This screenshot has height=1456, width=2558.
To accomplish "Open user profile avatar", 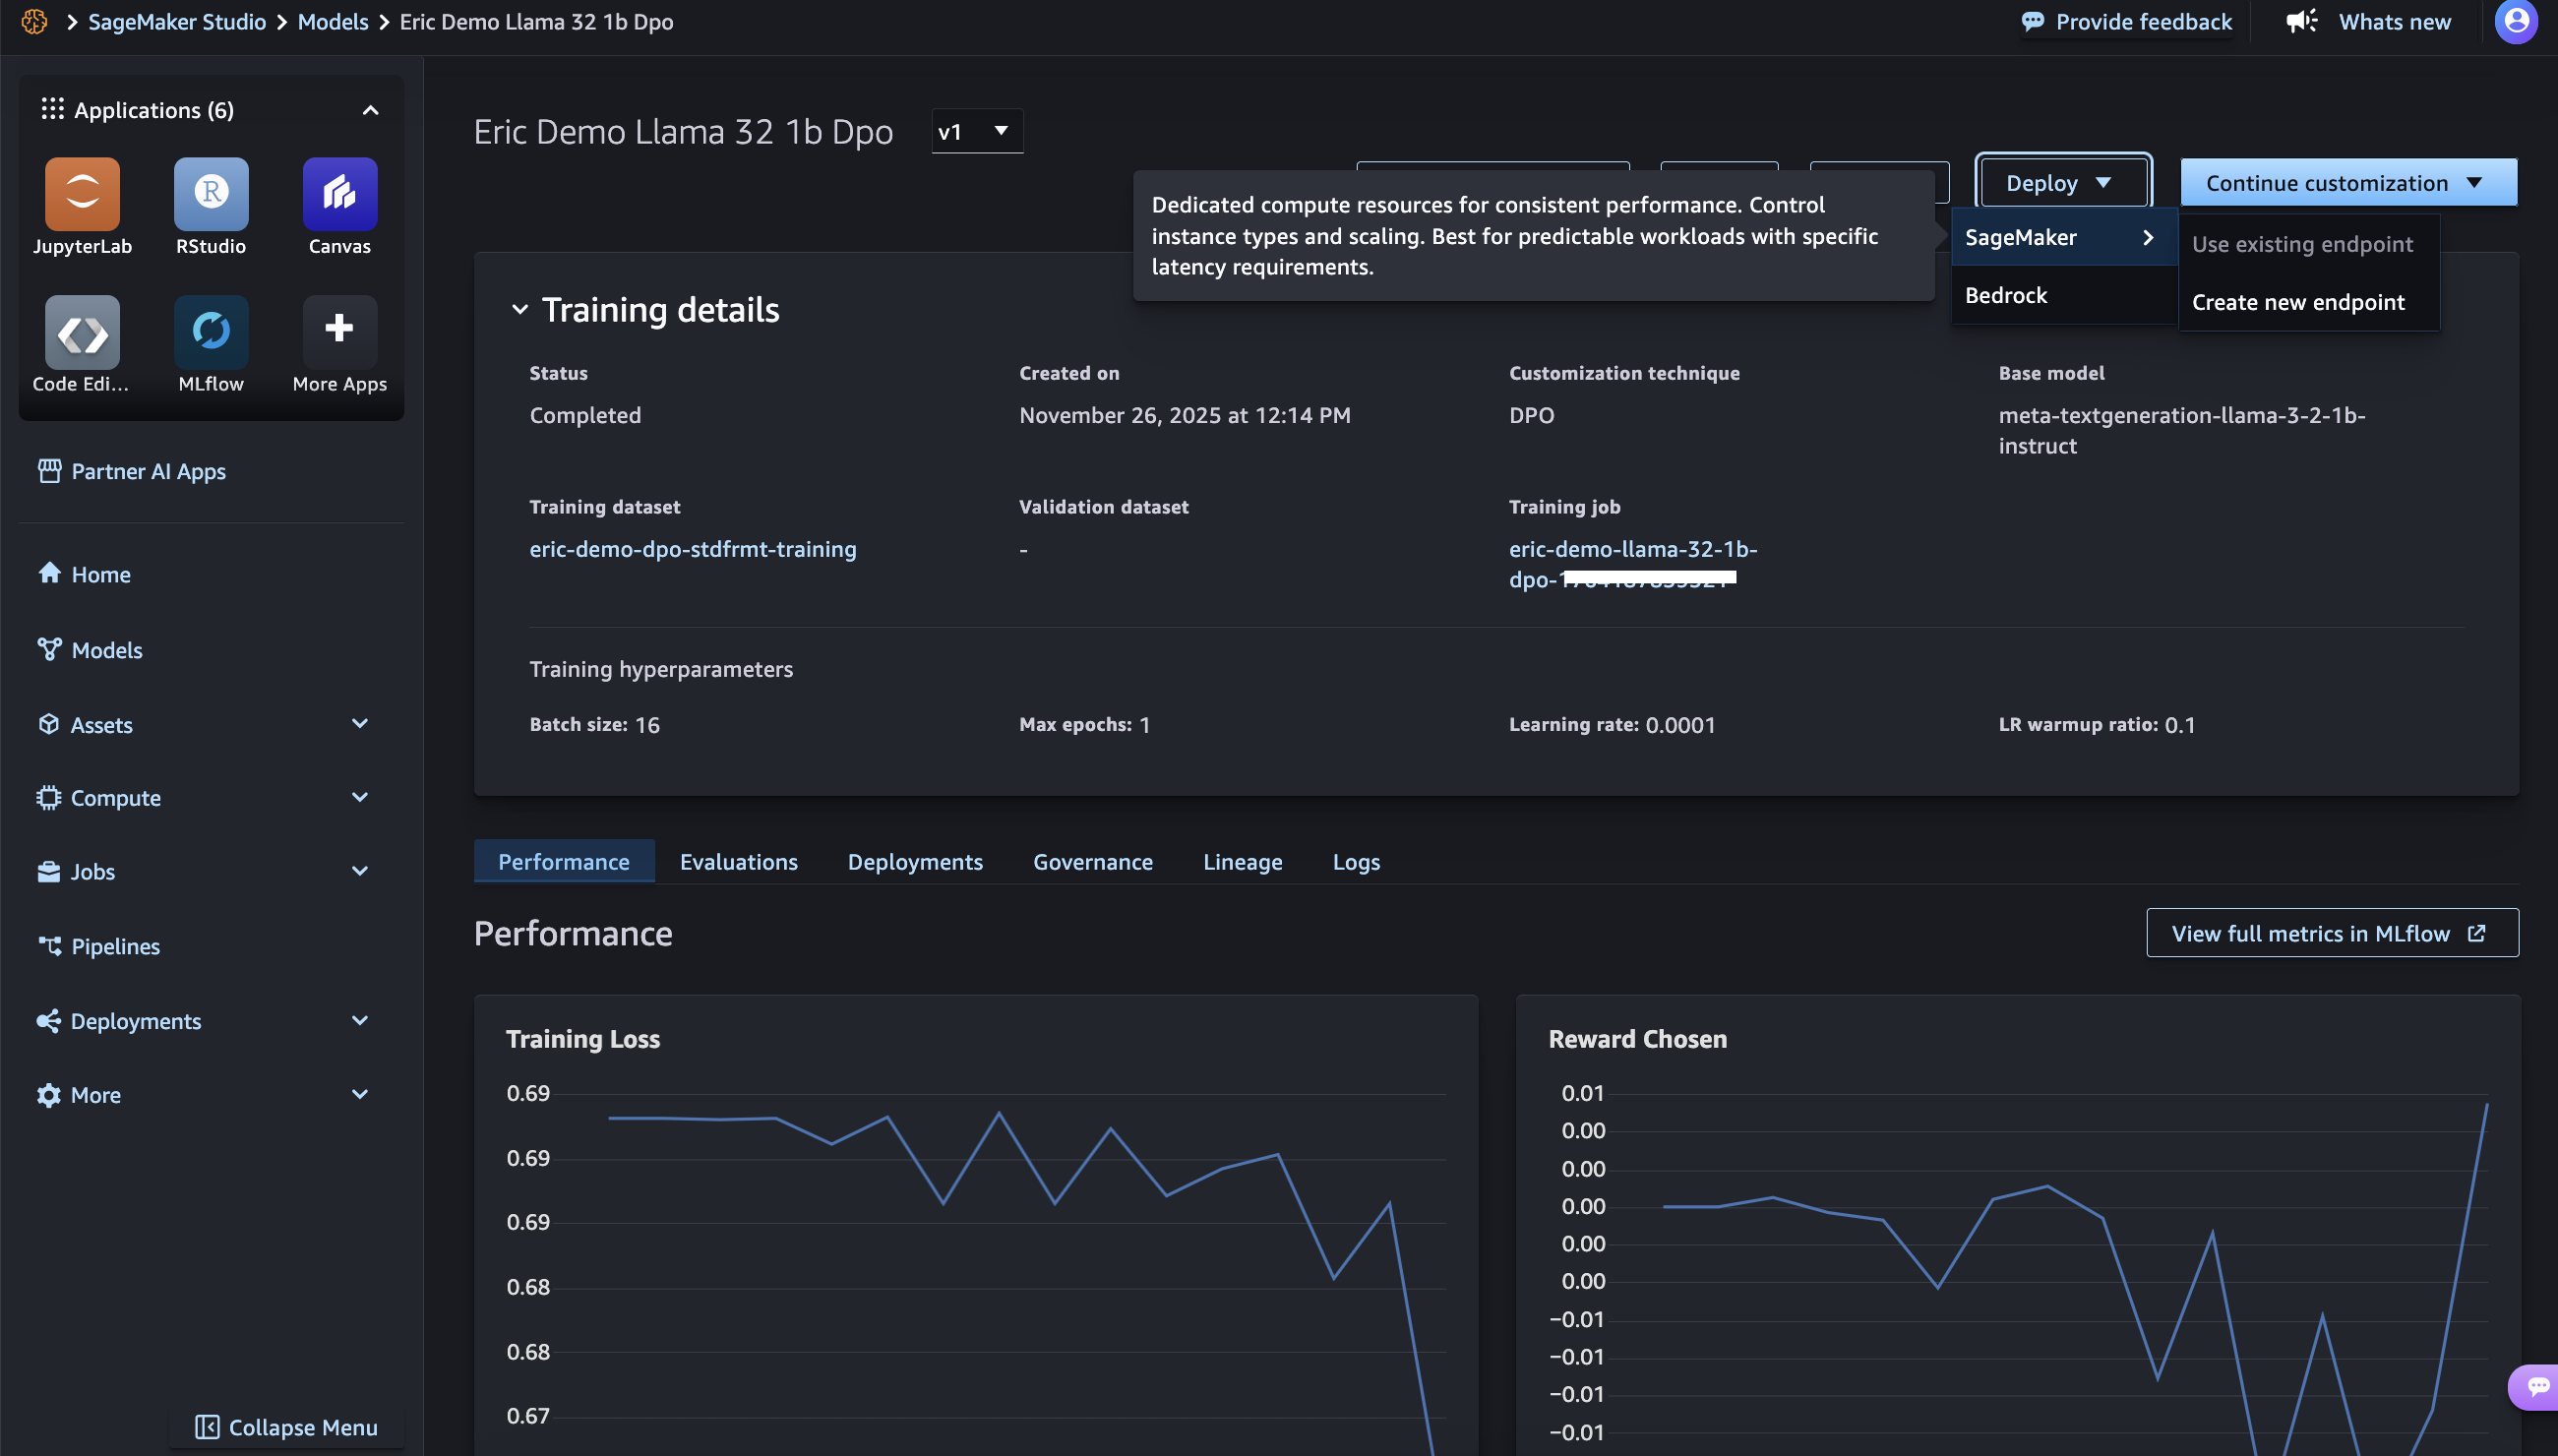I will pos(2516,21).
